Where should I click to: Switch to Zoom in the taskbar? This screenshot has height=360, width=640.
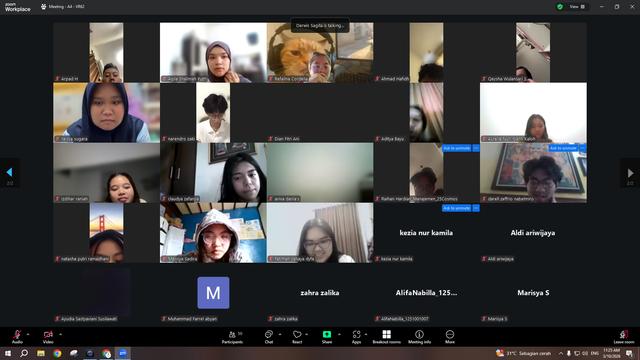coord(123,353)
